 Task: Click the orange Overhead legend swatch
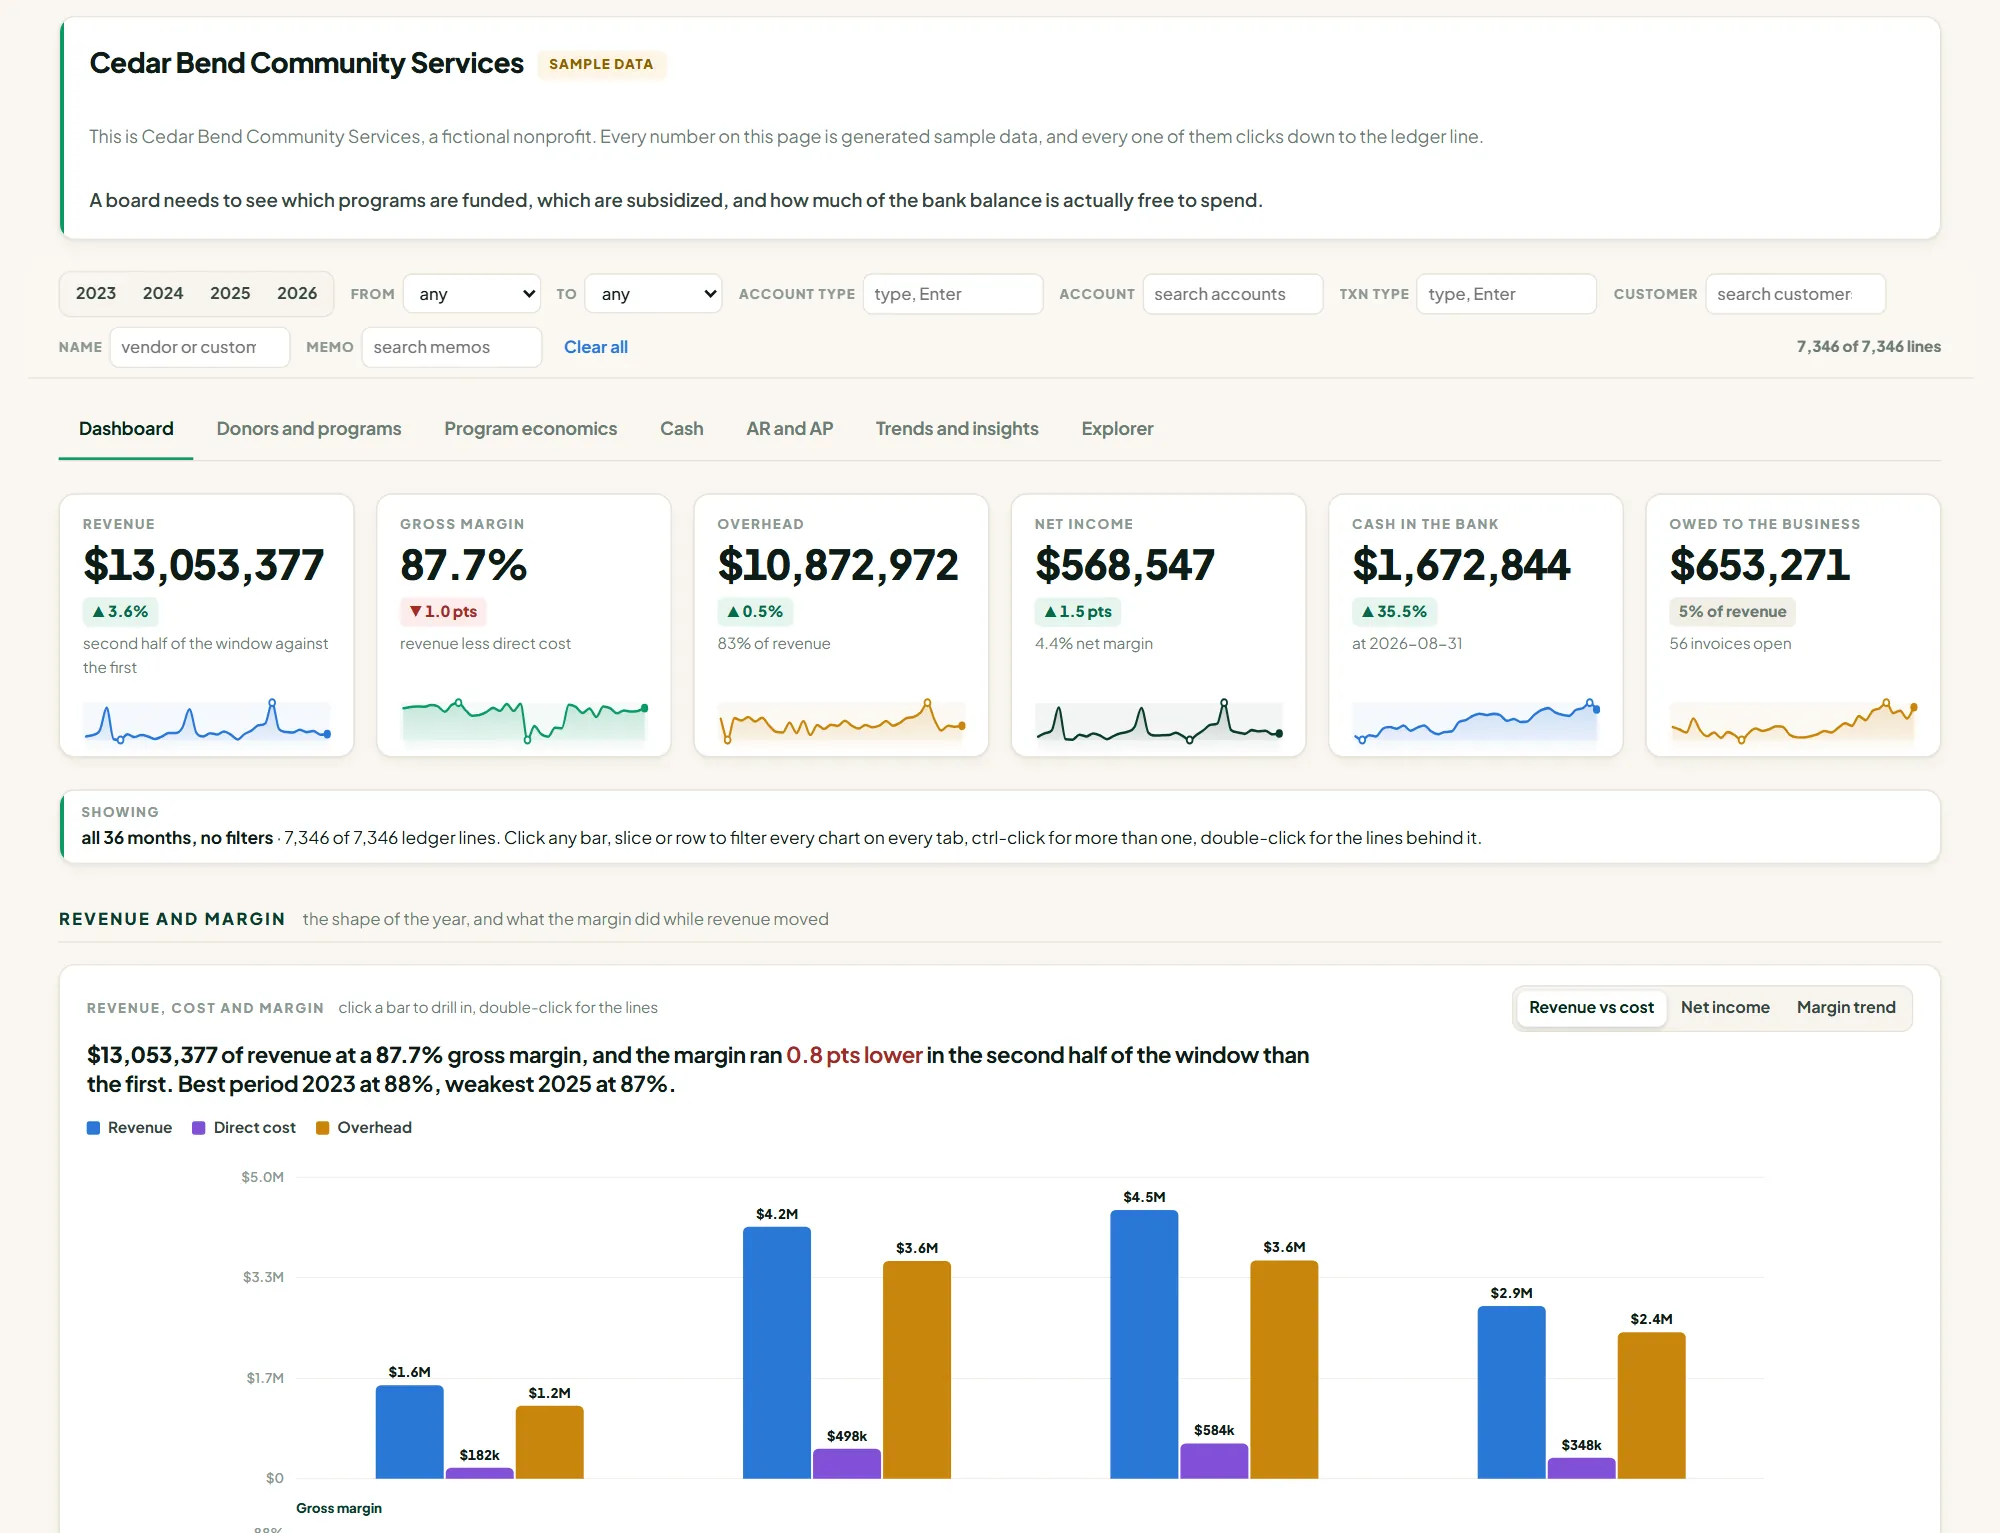[x=323, y=1128]
